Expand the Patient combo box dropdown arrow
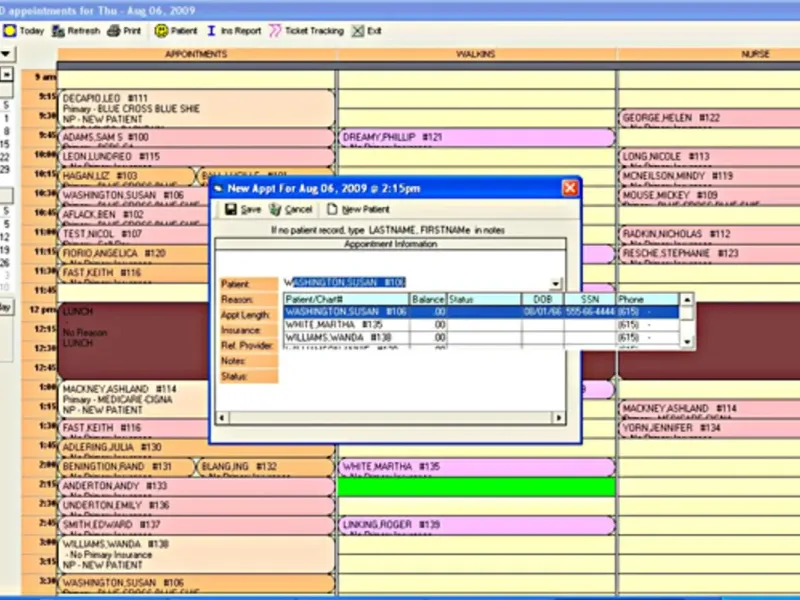 [x=555, y=283]
